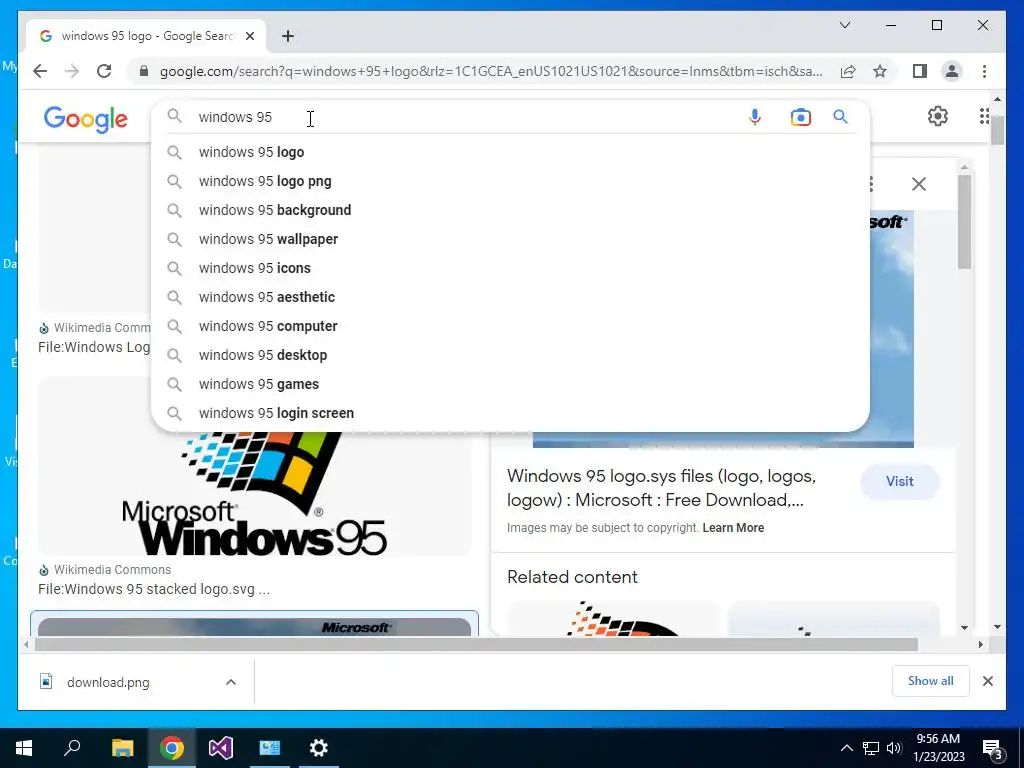Search by image with the camera icon
This screenshot has width=1024, height=768.
tap(801, 117)
